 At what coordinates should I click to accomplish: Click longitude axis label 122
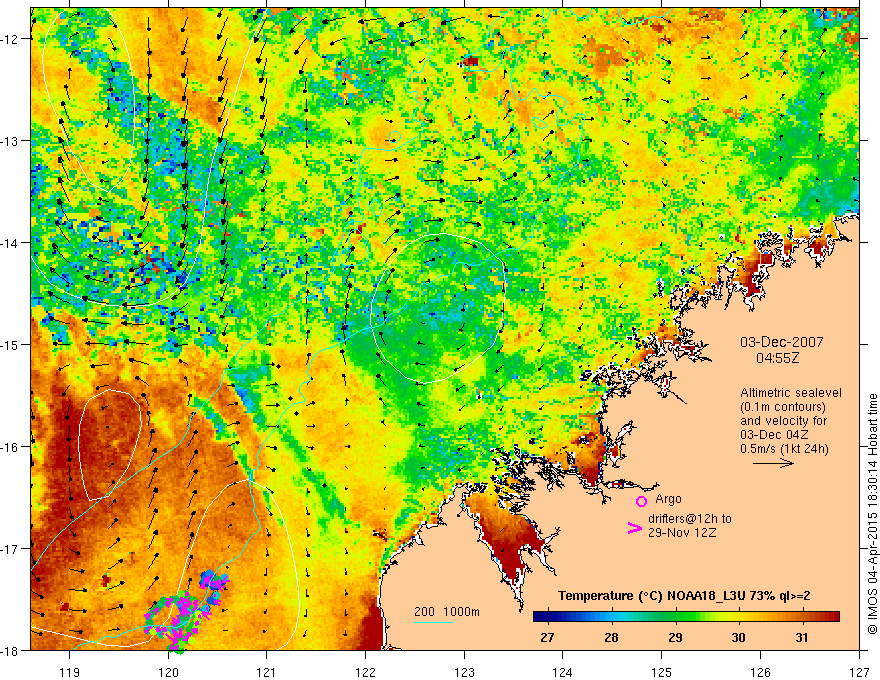pyautogui.click(x=365, y=672)
